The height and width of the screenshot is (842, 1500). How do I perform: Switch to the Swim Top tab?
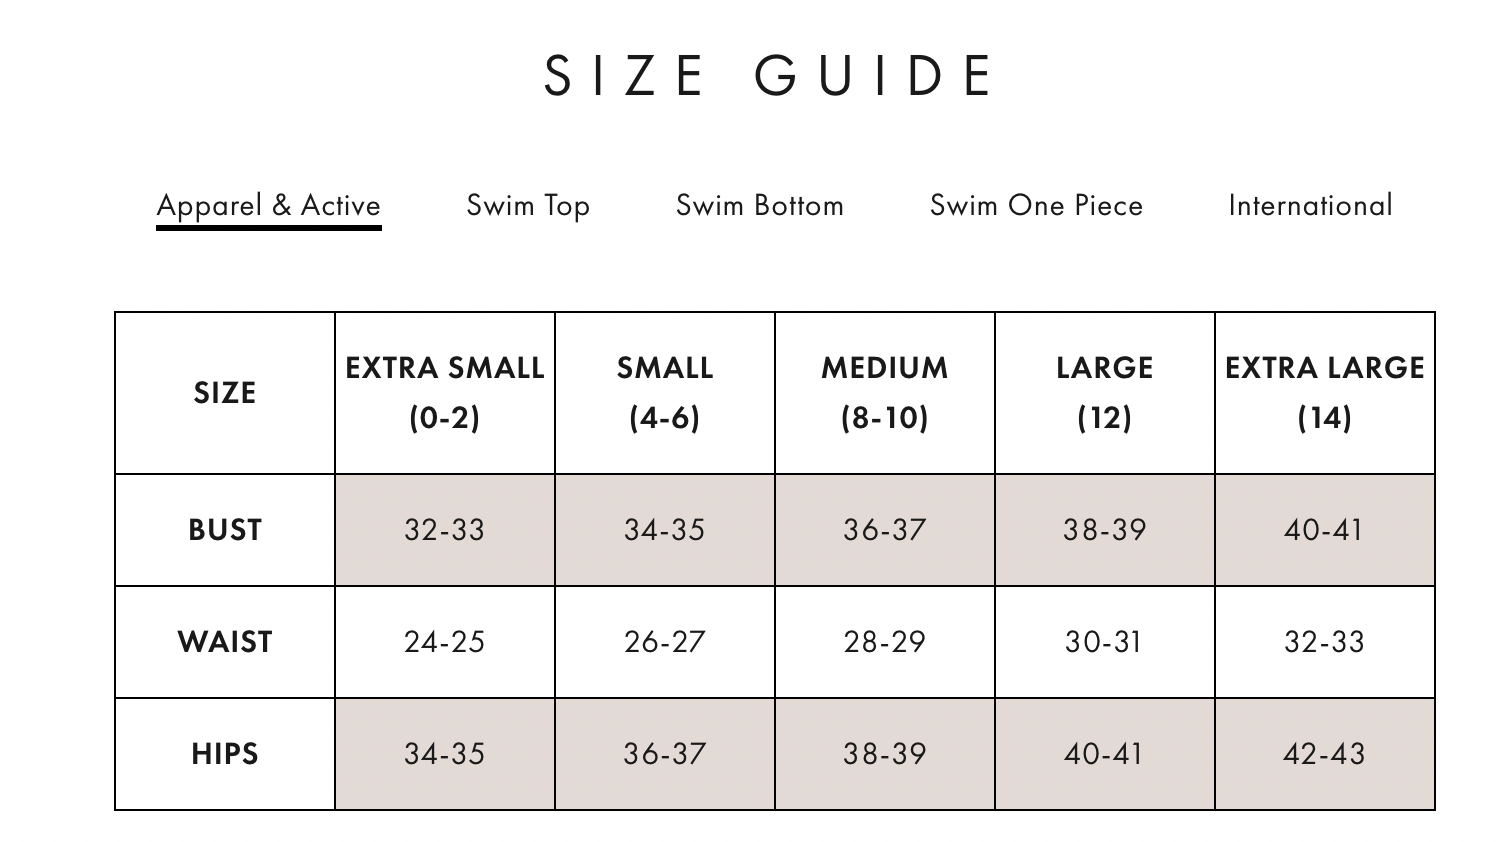tap(528, 205)
